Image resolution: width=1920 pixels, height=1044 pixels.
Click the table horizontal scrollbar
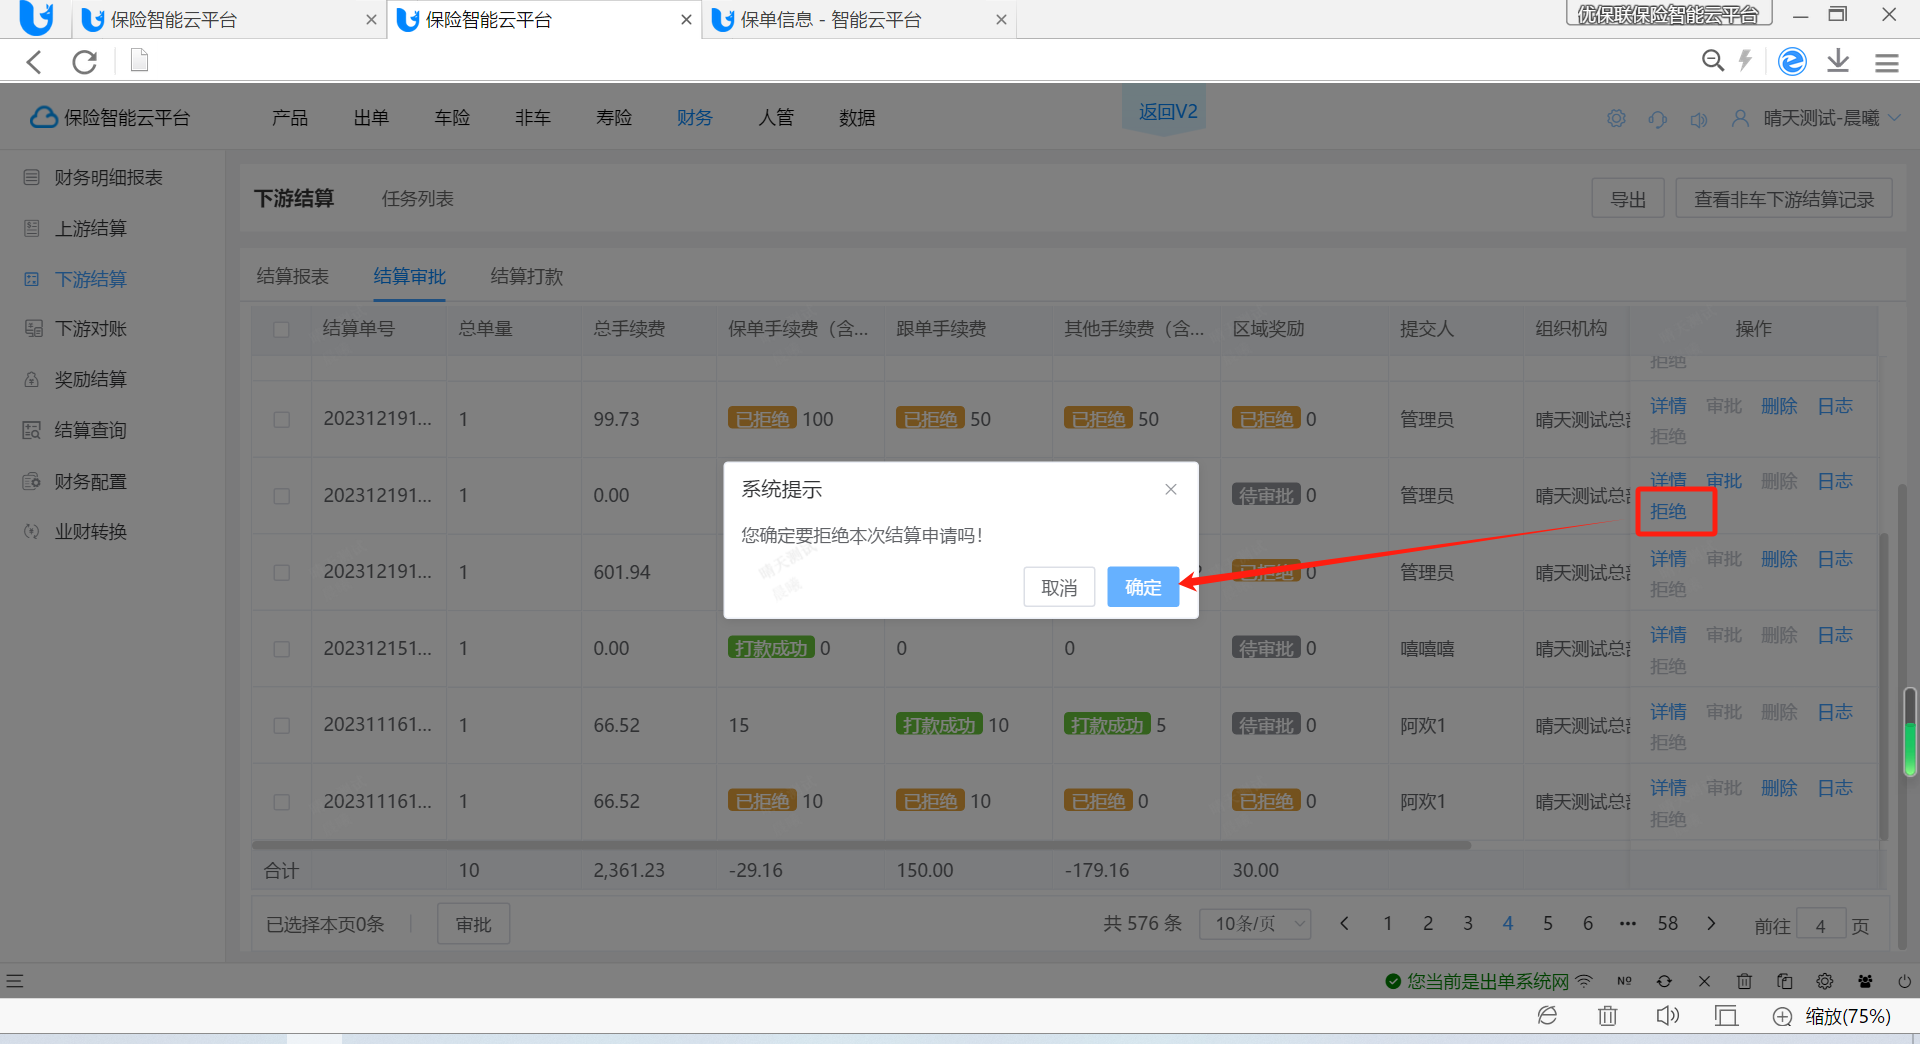pos(861,845)
